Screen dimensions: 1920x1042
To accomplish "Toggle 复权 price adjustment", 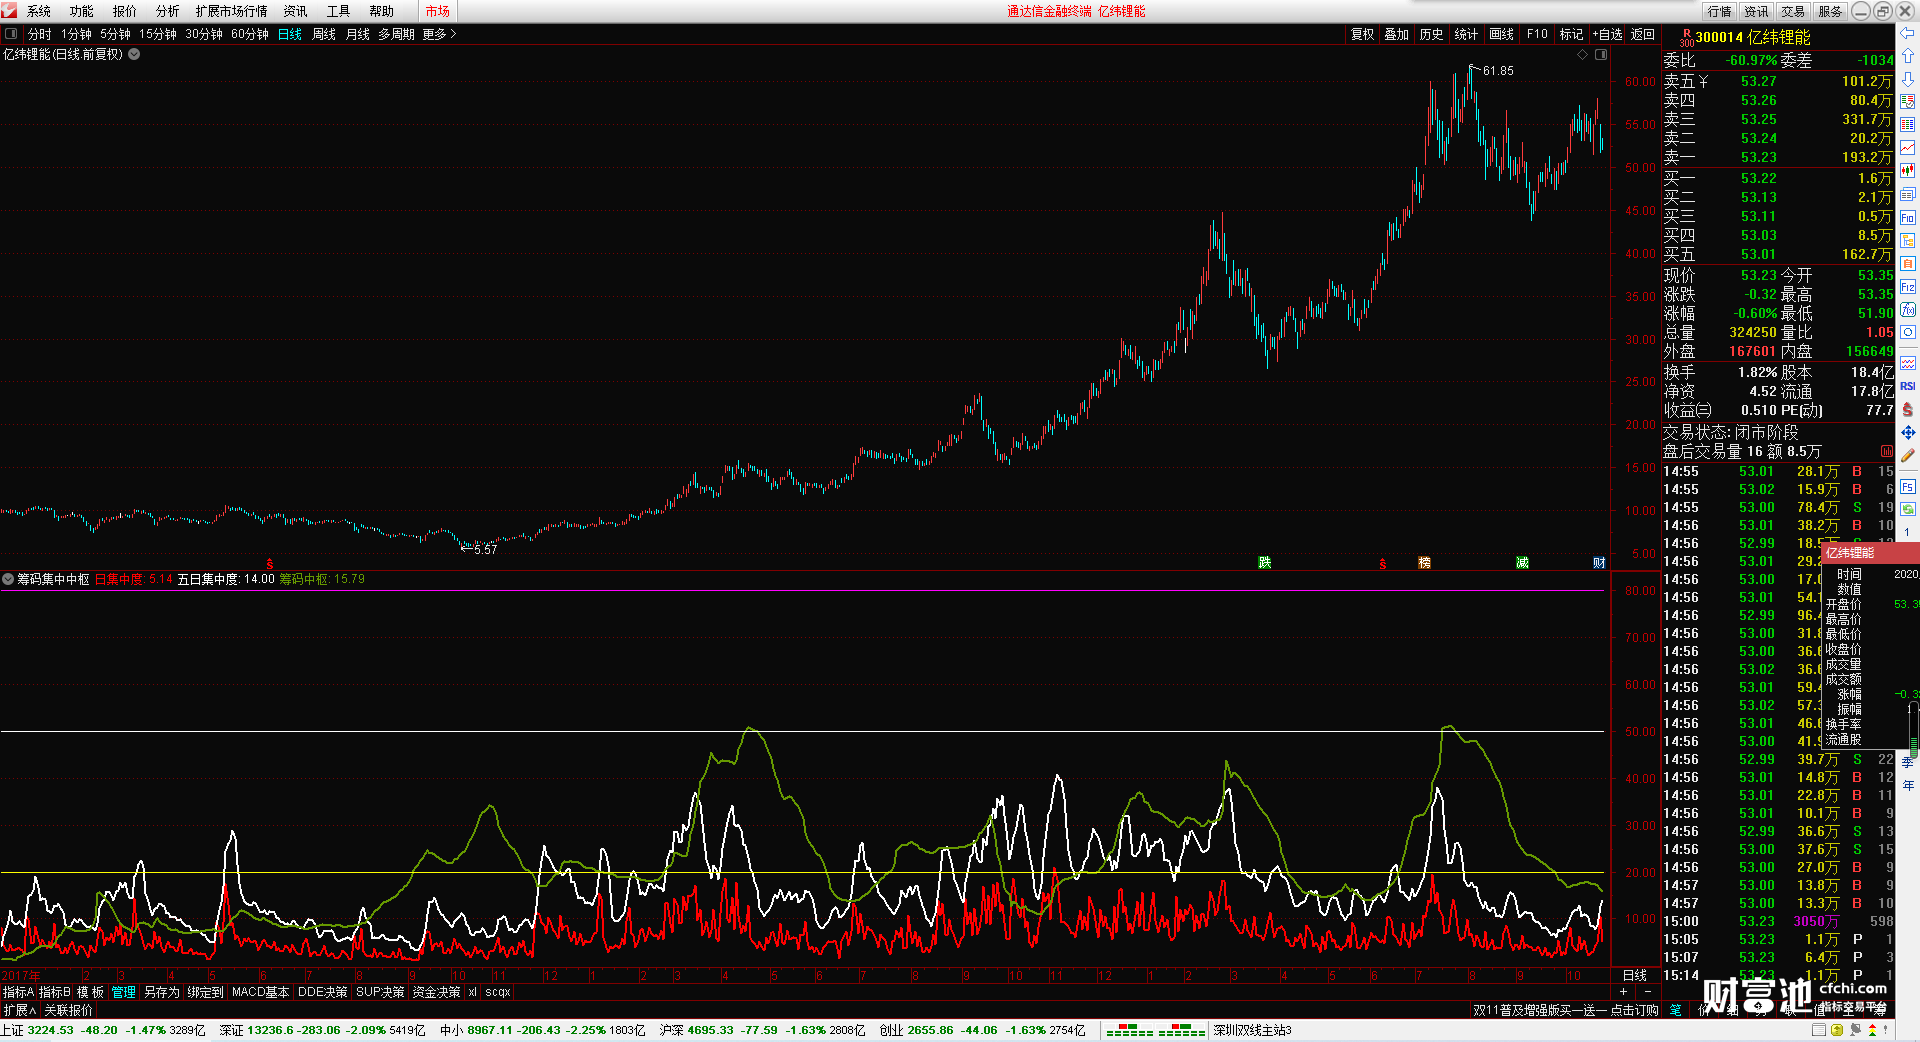I will [x=1362, y=34].
